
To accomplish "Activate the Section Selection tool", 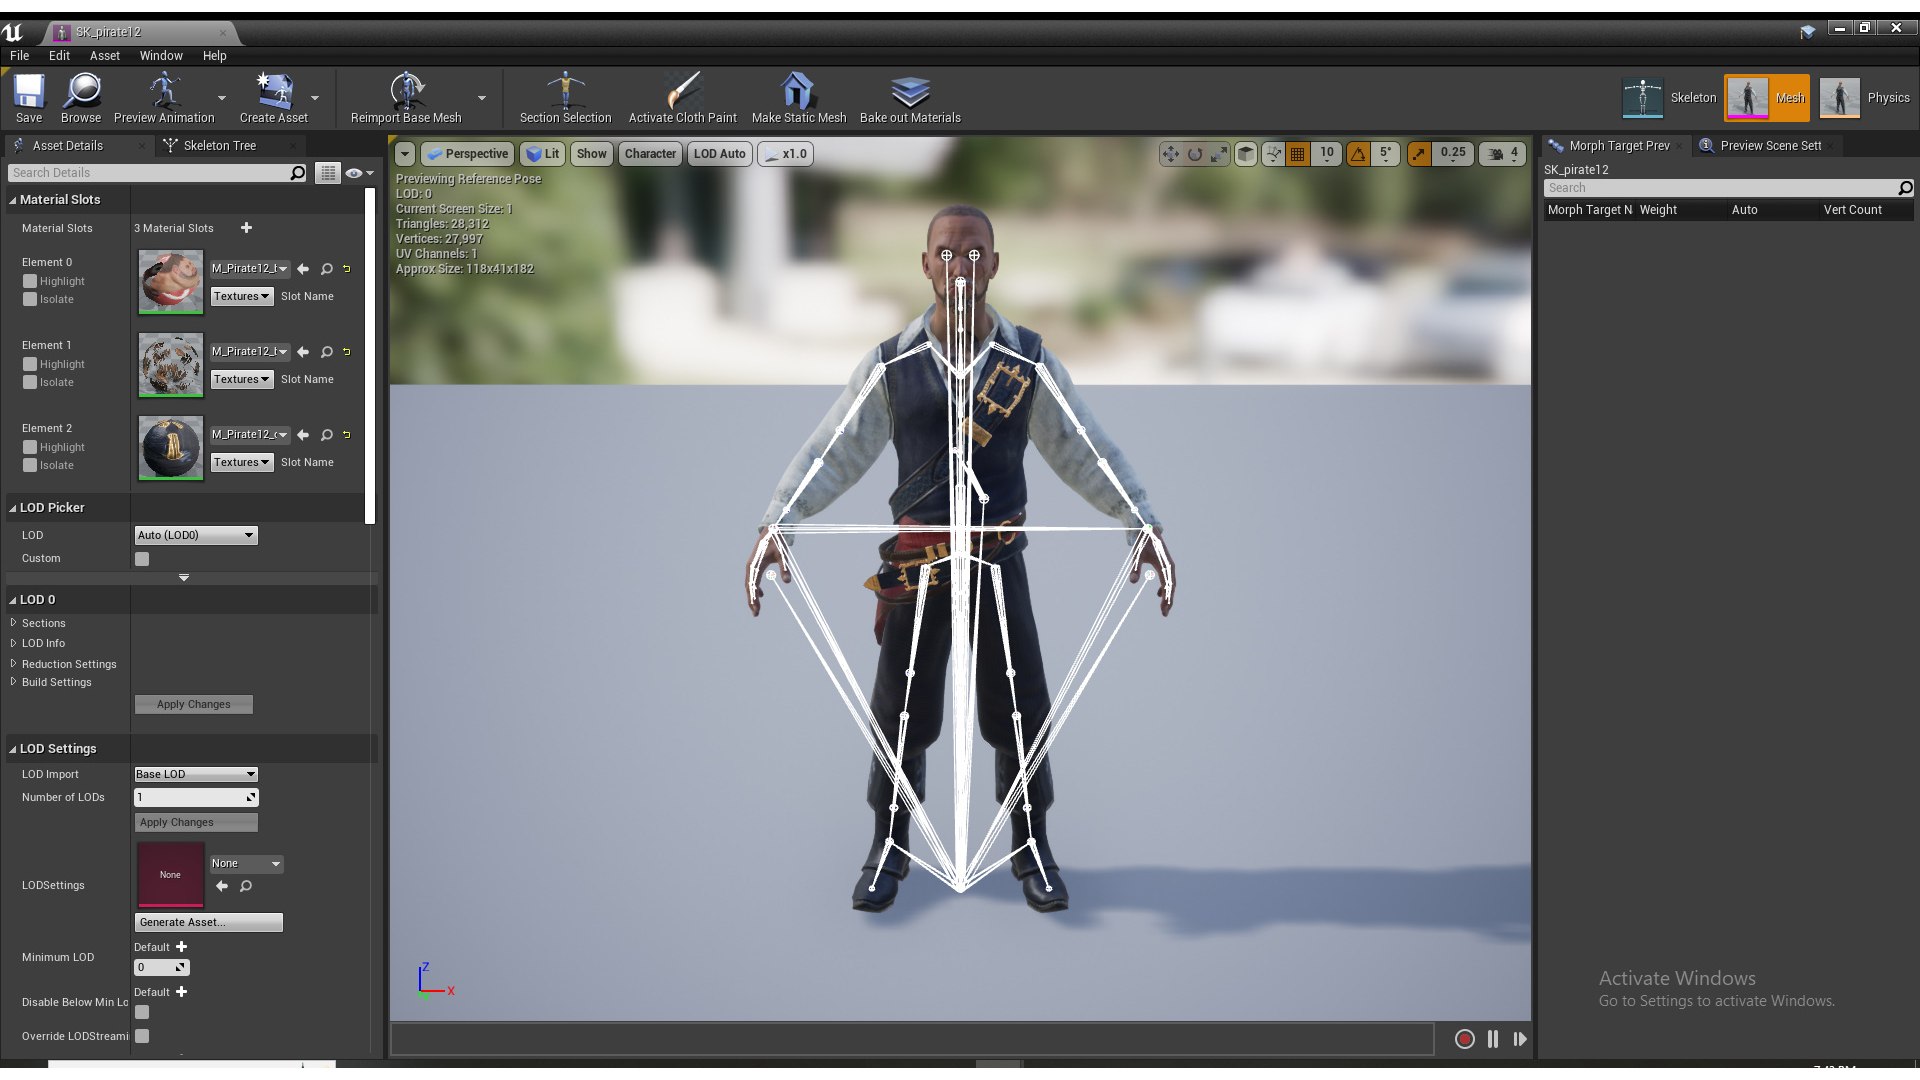I will tap(565, 97).
